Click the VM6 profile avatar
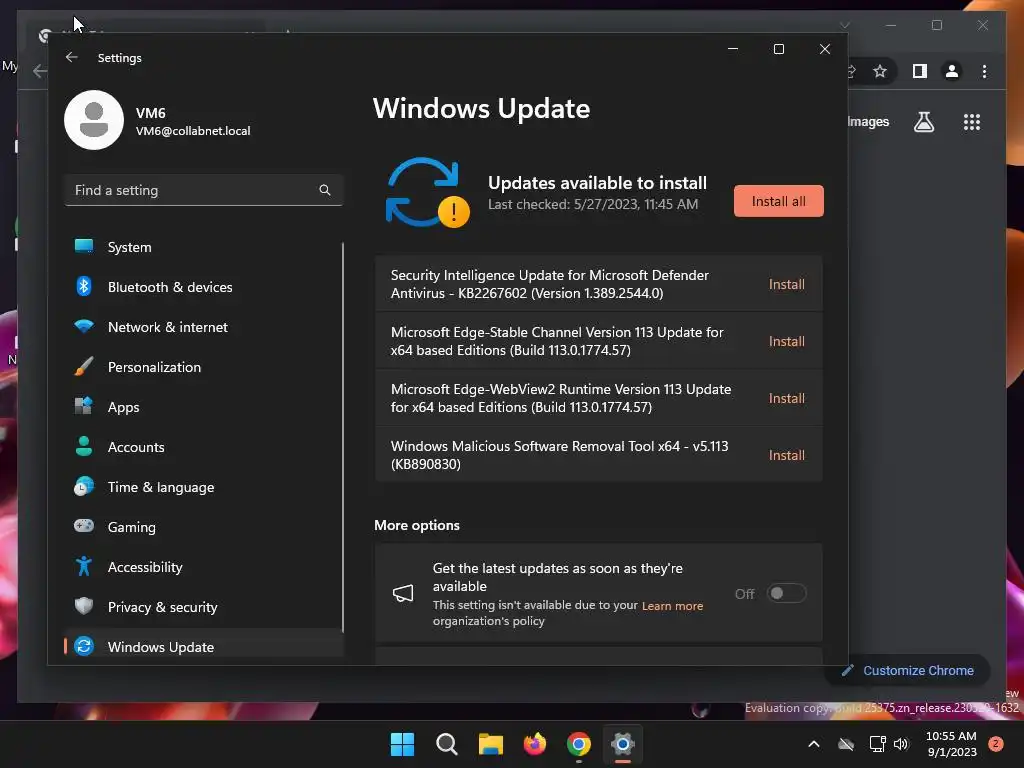Screen dimensions: 1024x768 tap(94, 120)
